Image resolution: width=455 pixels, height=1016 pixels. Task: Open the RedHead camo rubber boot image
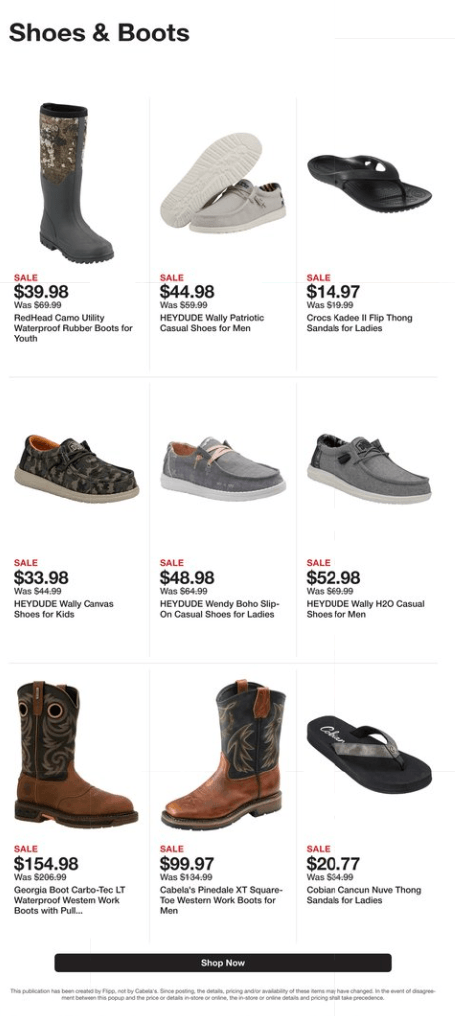click(76, 183)
